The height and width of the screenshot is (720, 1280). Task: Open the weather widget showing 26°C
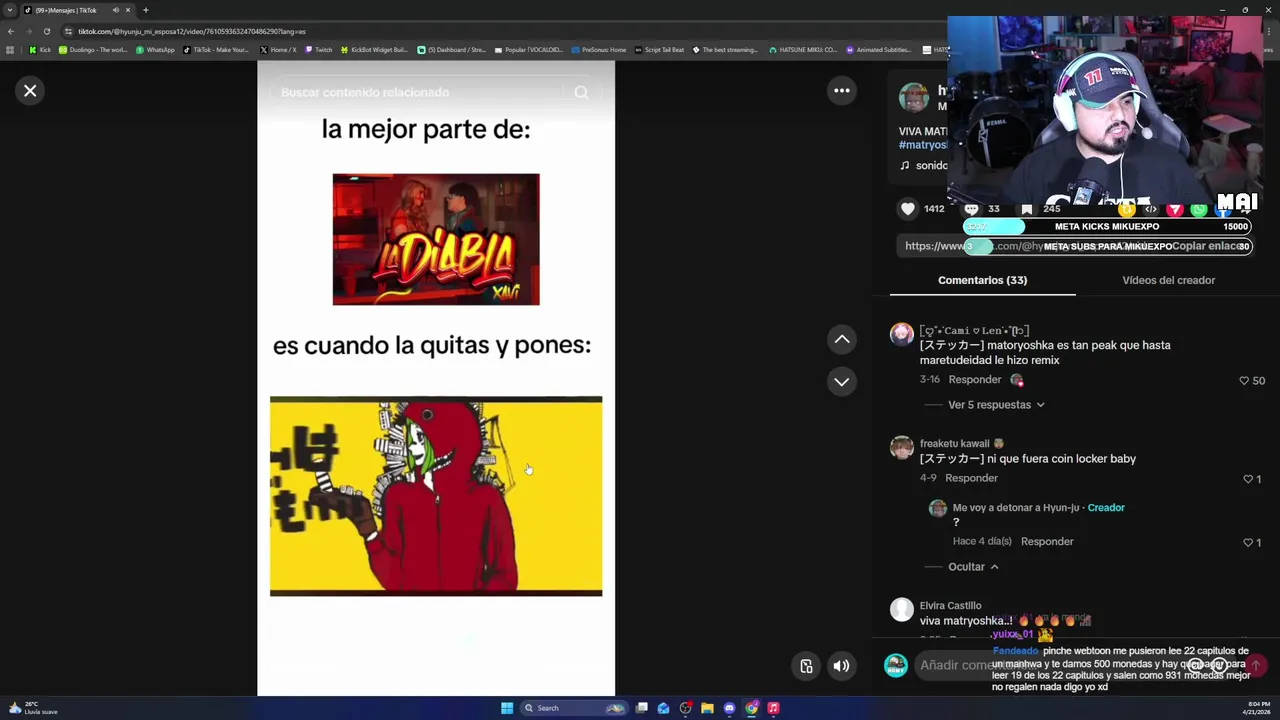point(33,708)
